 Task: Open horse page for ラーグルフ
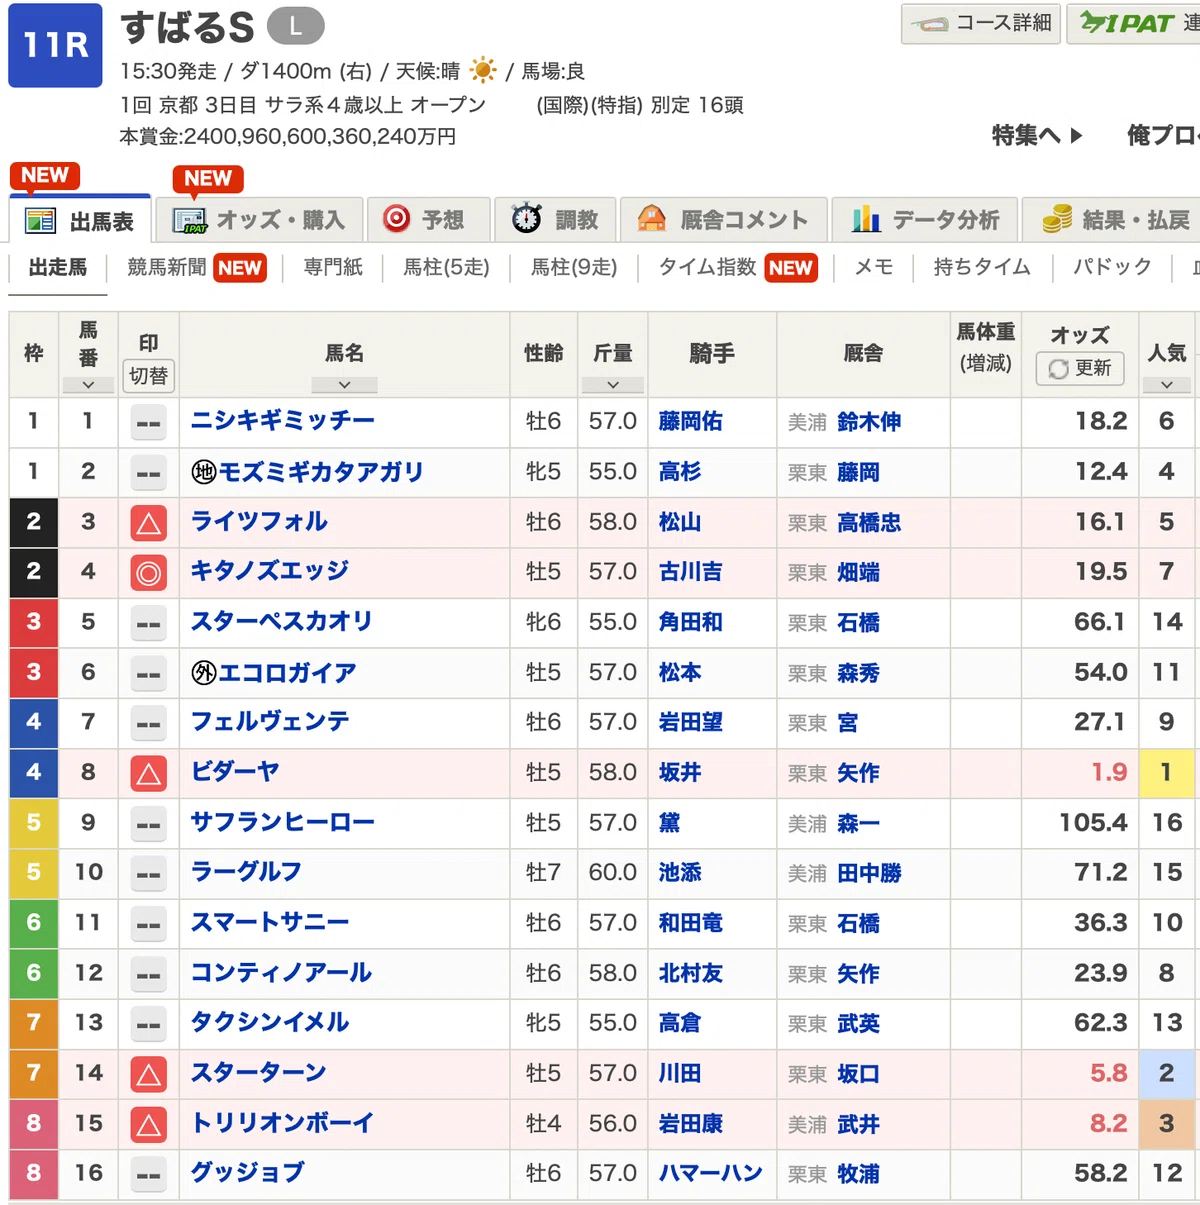point(246,872)
